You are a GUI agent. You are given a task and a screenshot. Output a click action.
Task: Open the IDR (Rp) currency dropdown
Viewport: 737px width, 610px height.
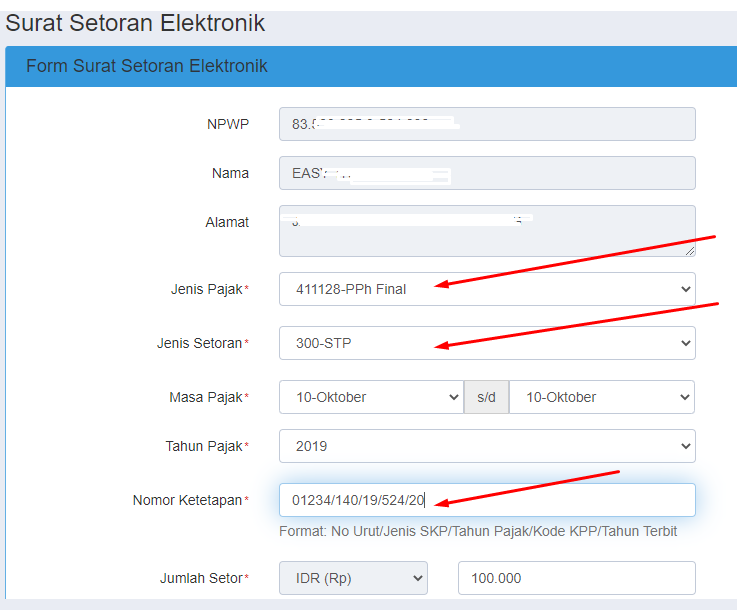[x=353, y=578]
